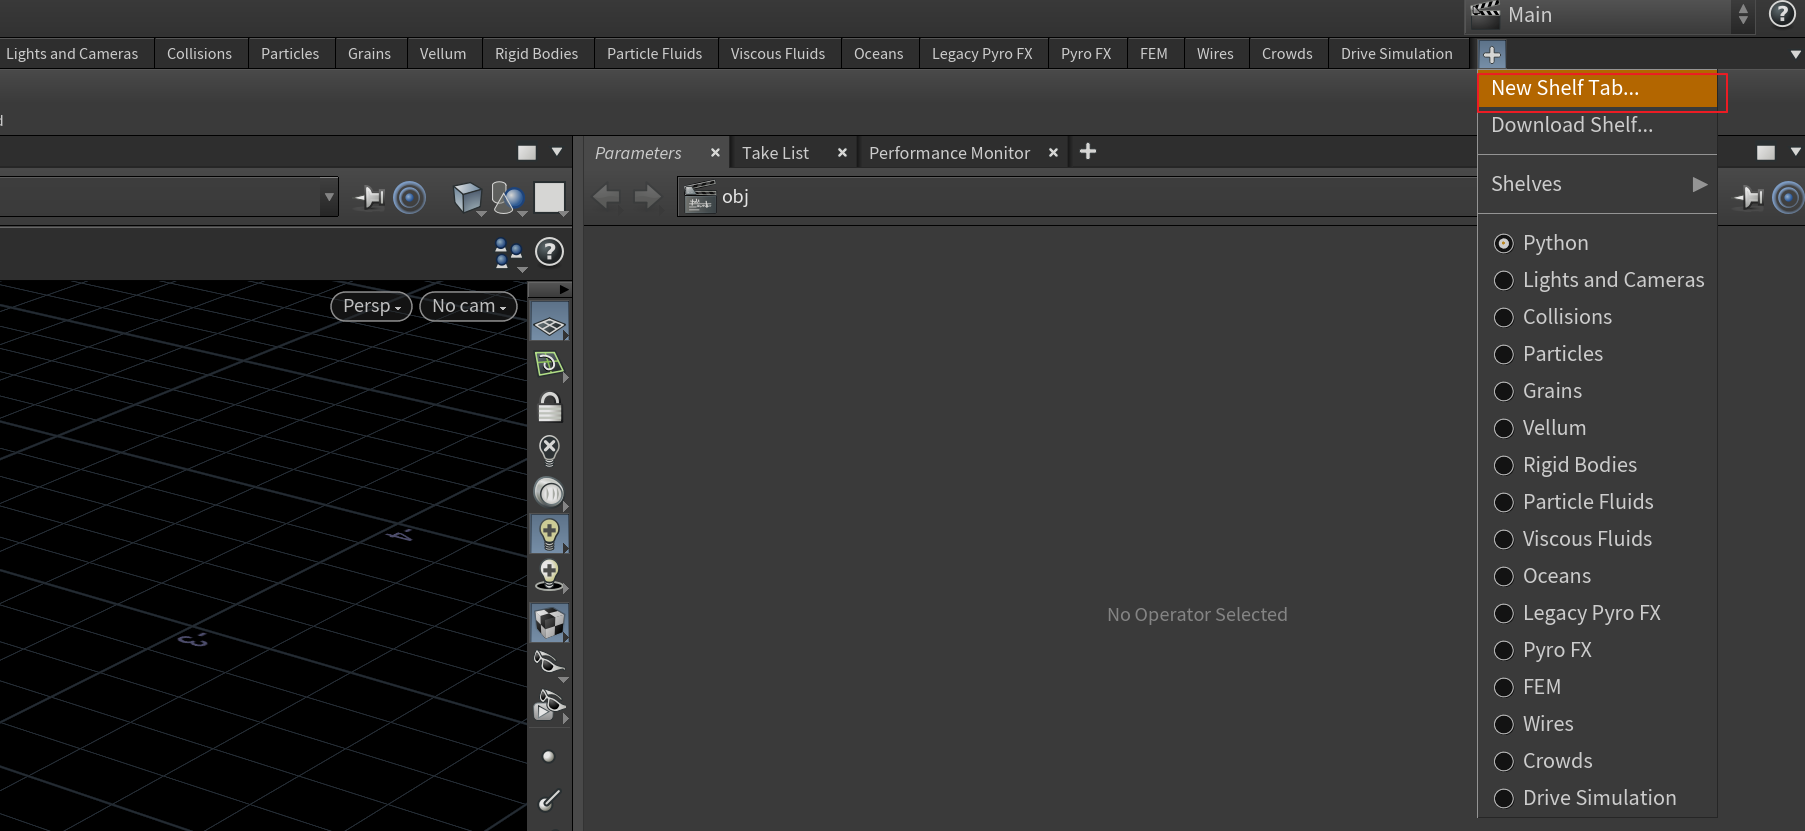This screenshot has height=831, width=1805.
Task: Open the shelf set options arrow at far right
Action: (1795, 55)
